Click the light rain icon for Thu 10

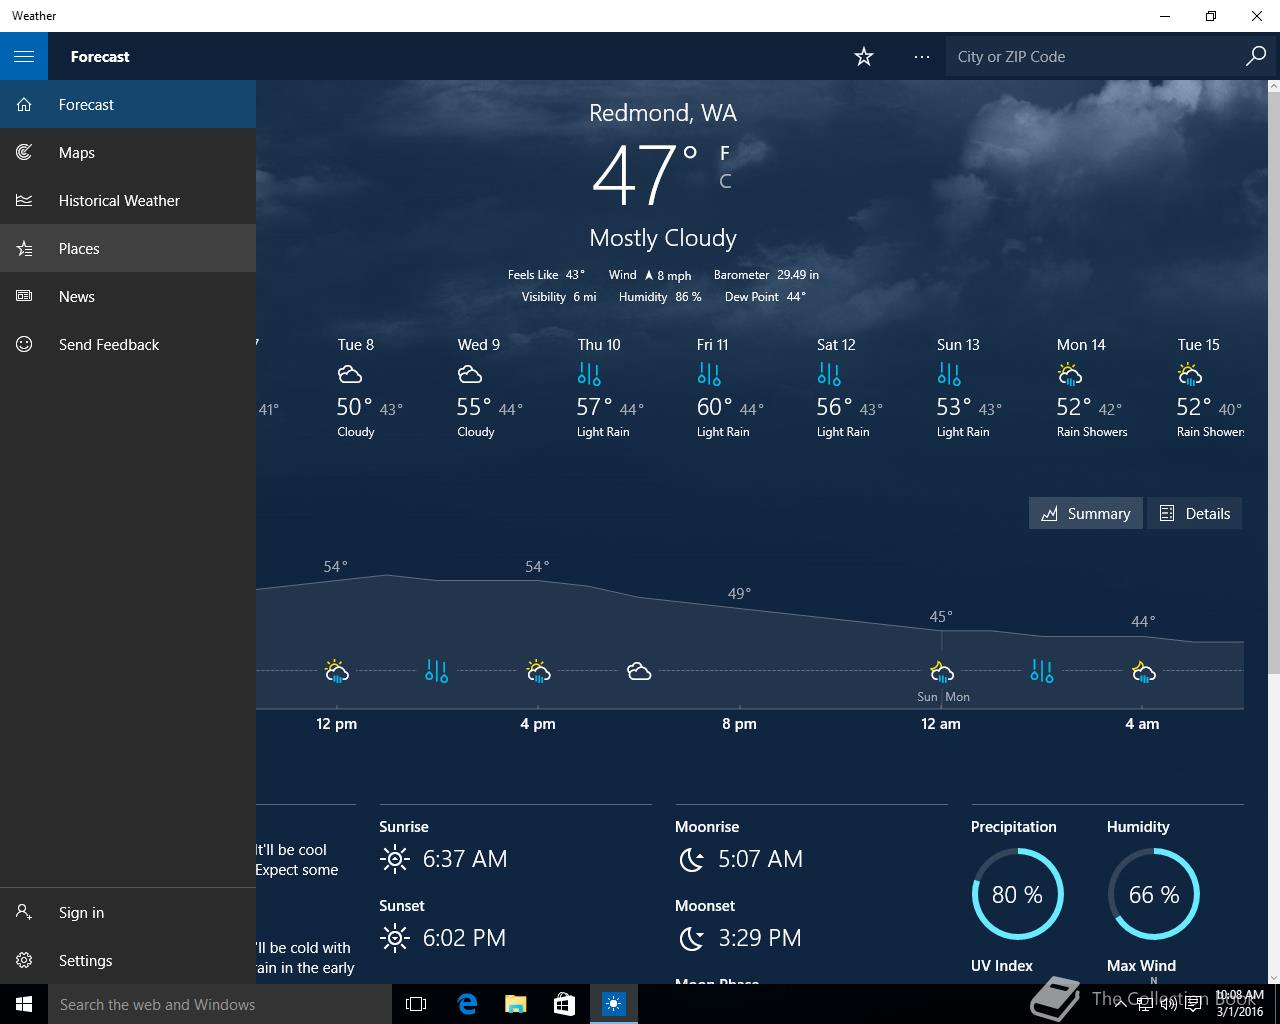coord(589,375)
